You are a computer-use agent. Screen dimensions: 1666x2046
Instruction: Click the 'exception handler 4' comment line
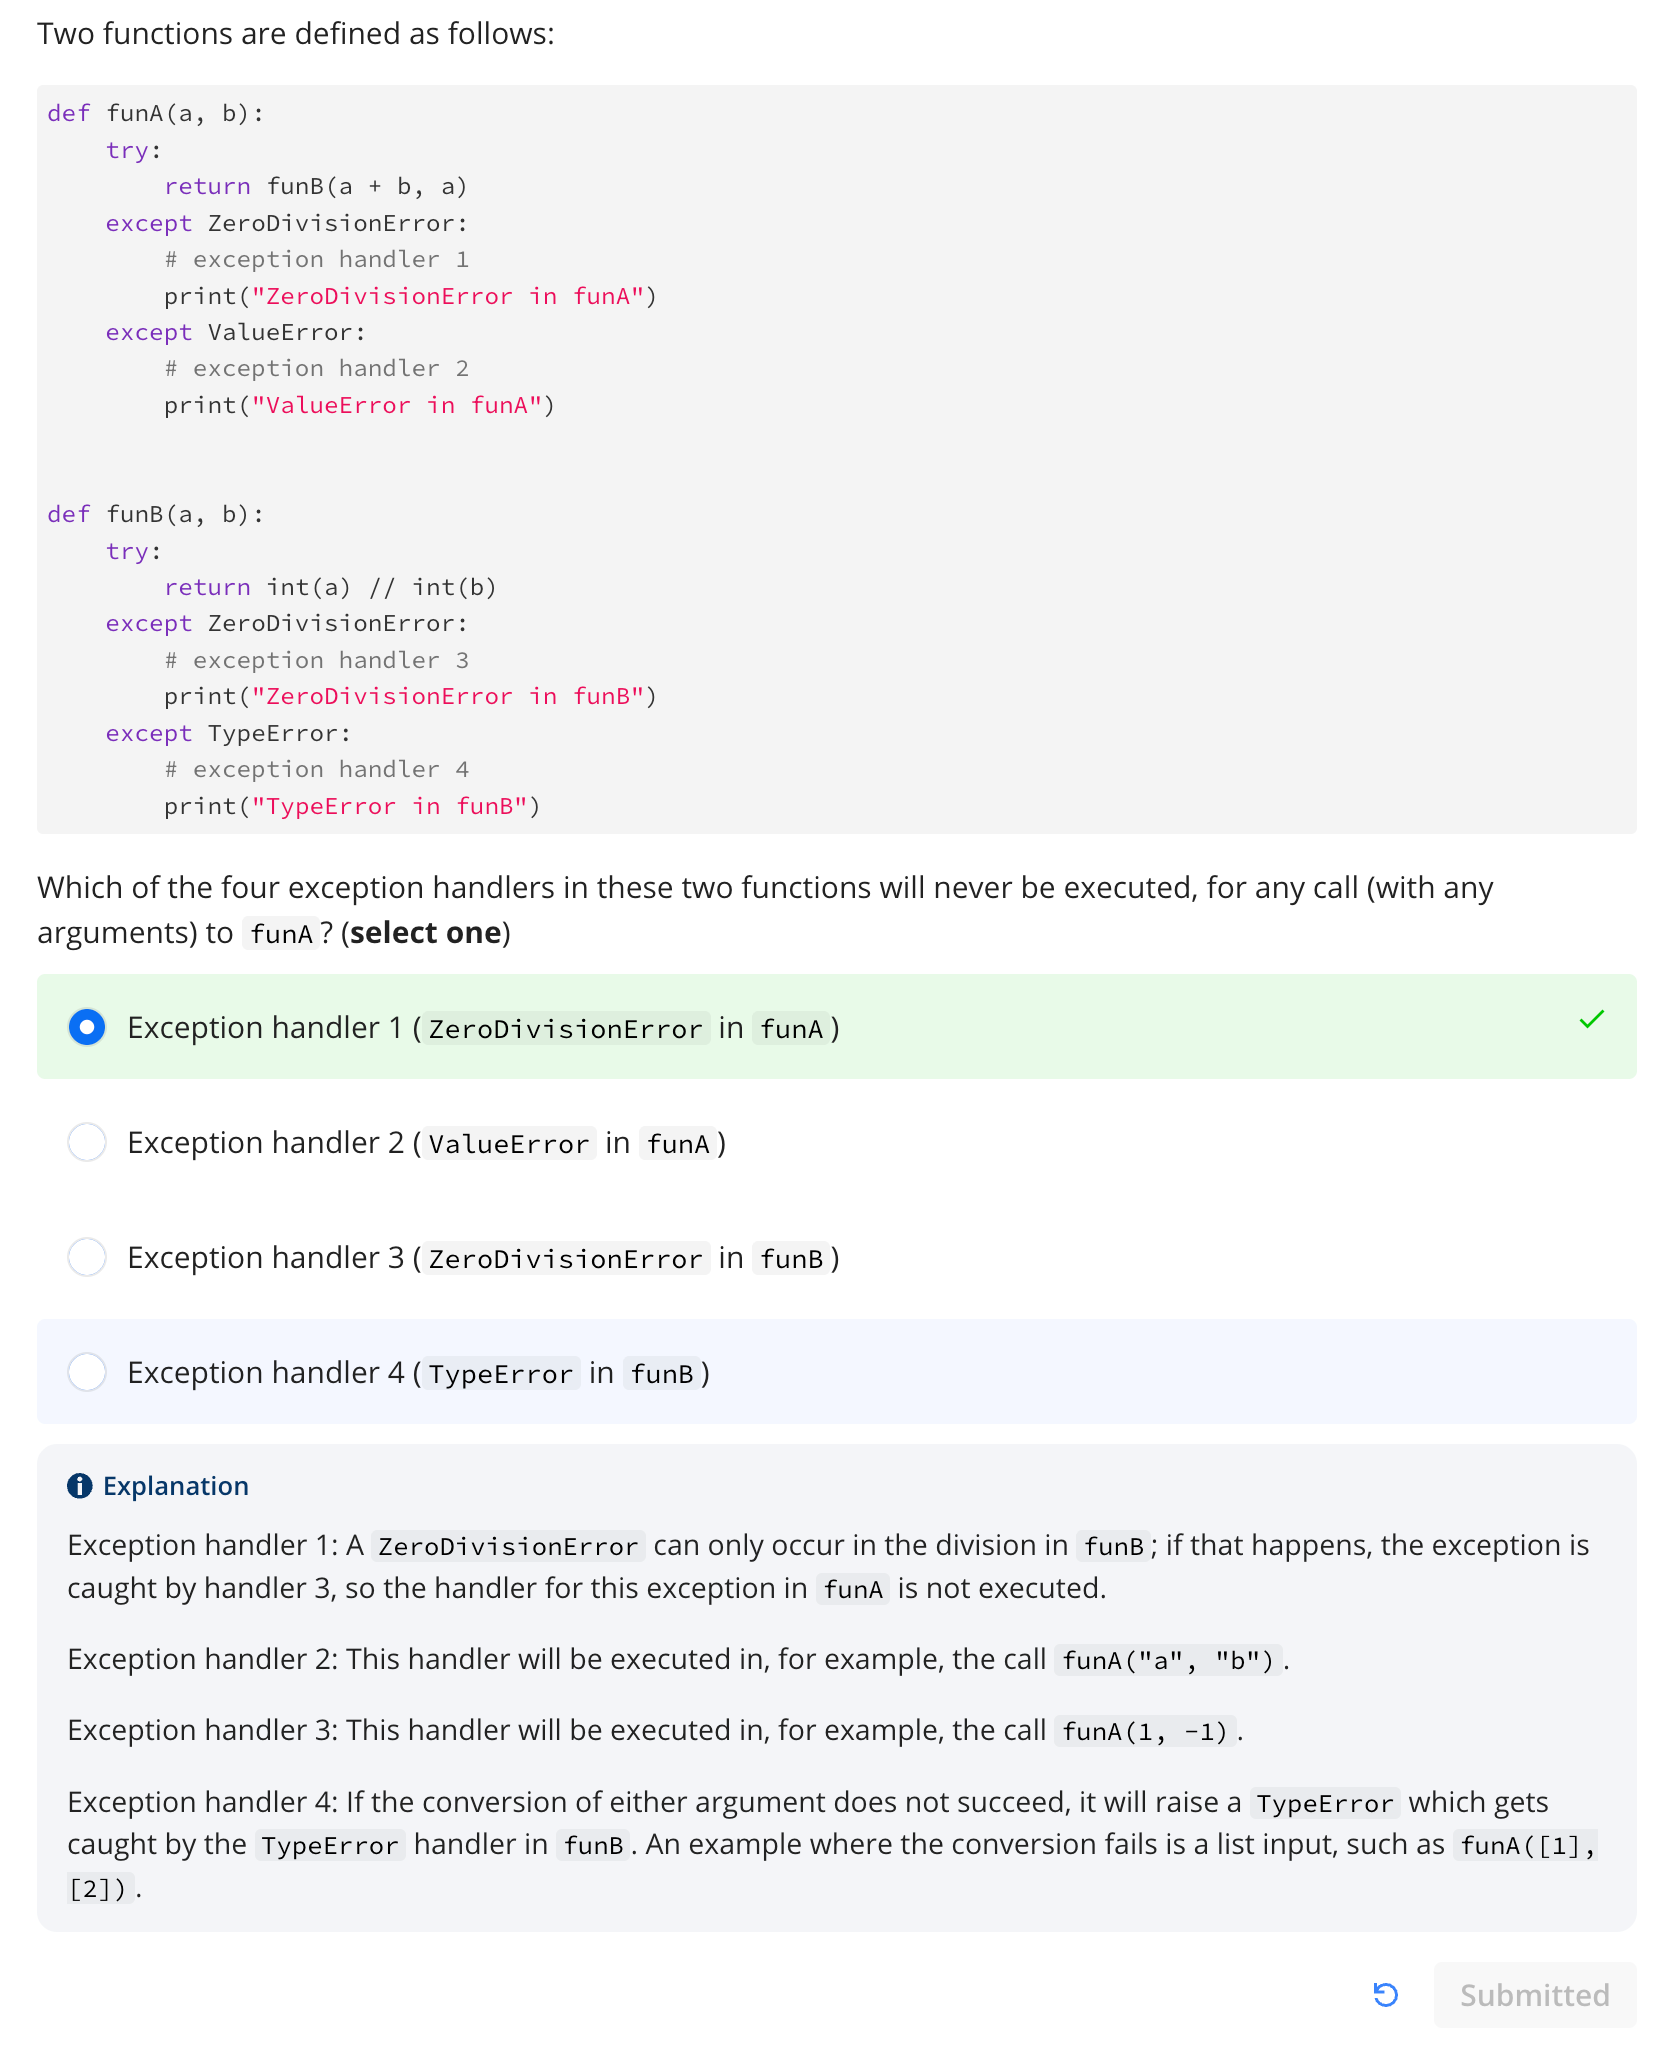[316, 769]
